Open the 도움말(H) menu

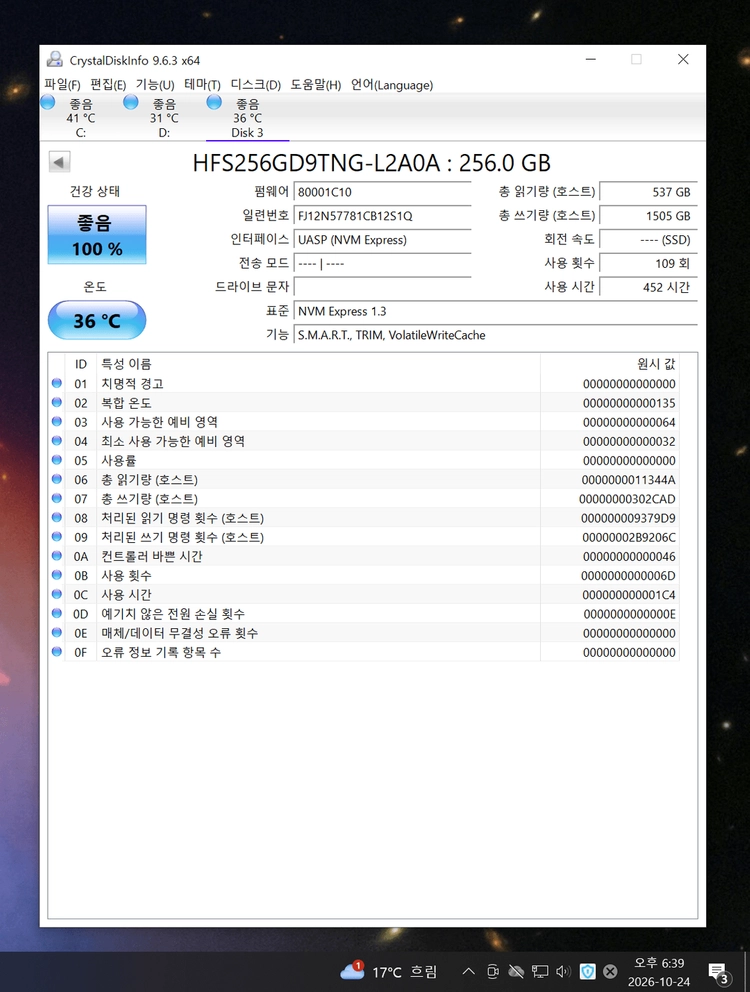tap(316, 85)
